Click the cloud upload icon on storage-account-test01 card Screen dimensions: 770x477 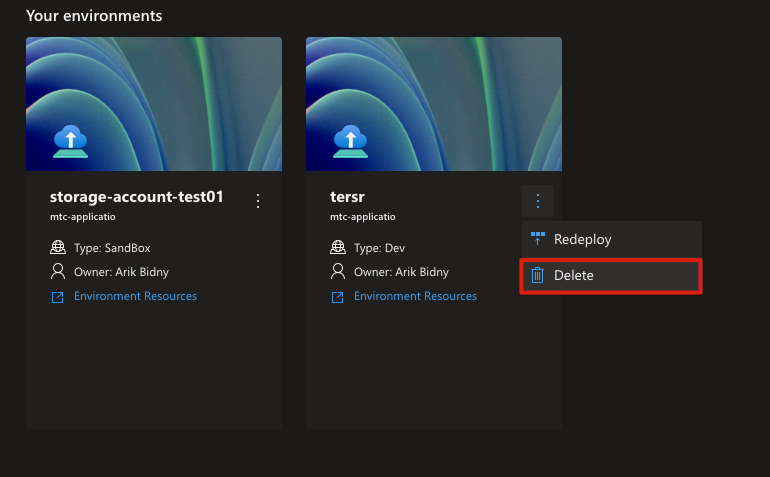70,141
